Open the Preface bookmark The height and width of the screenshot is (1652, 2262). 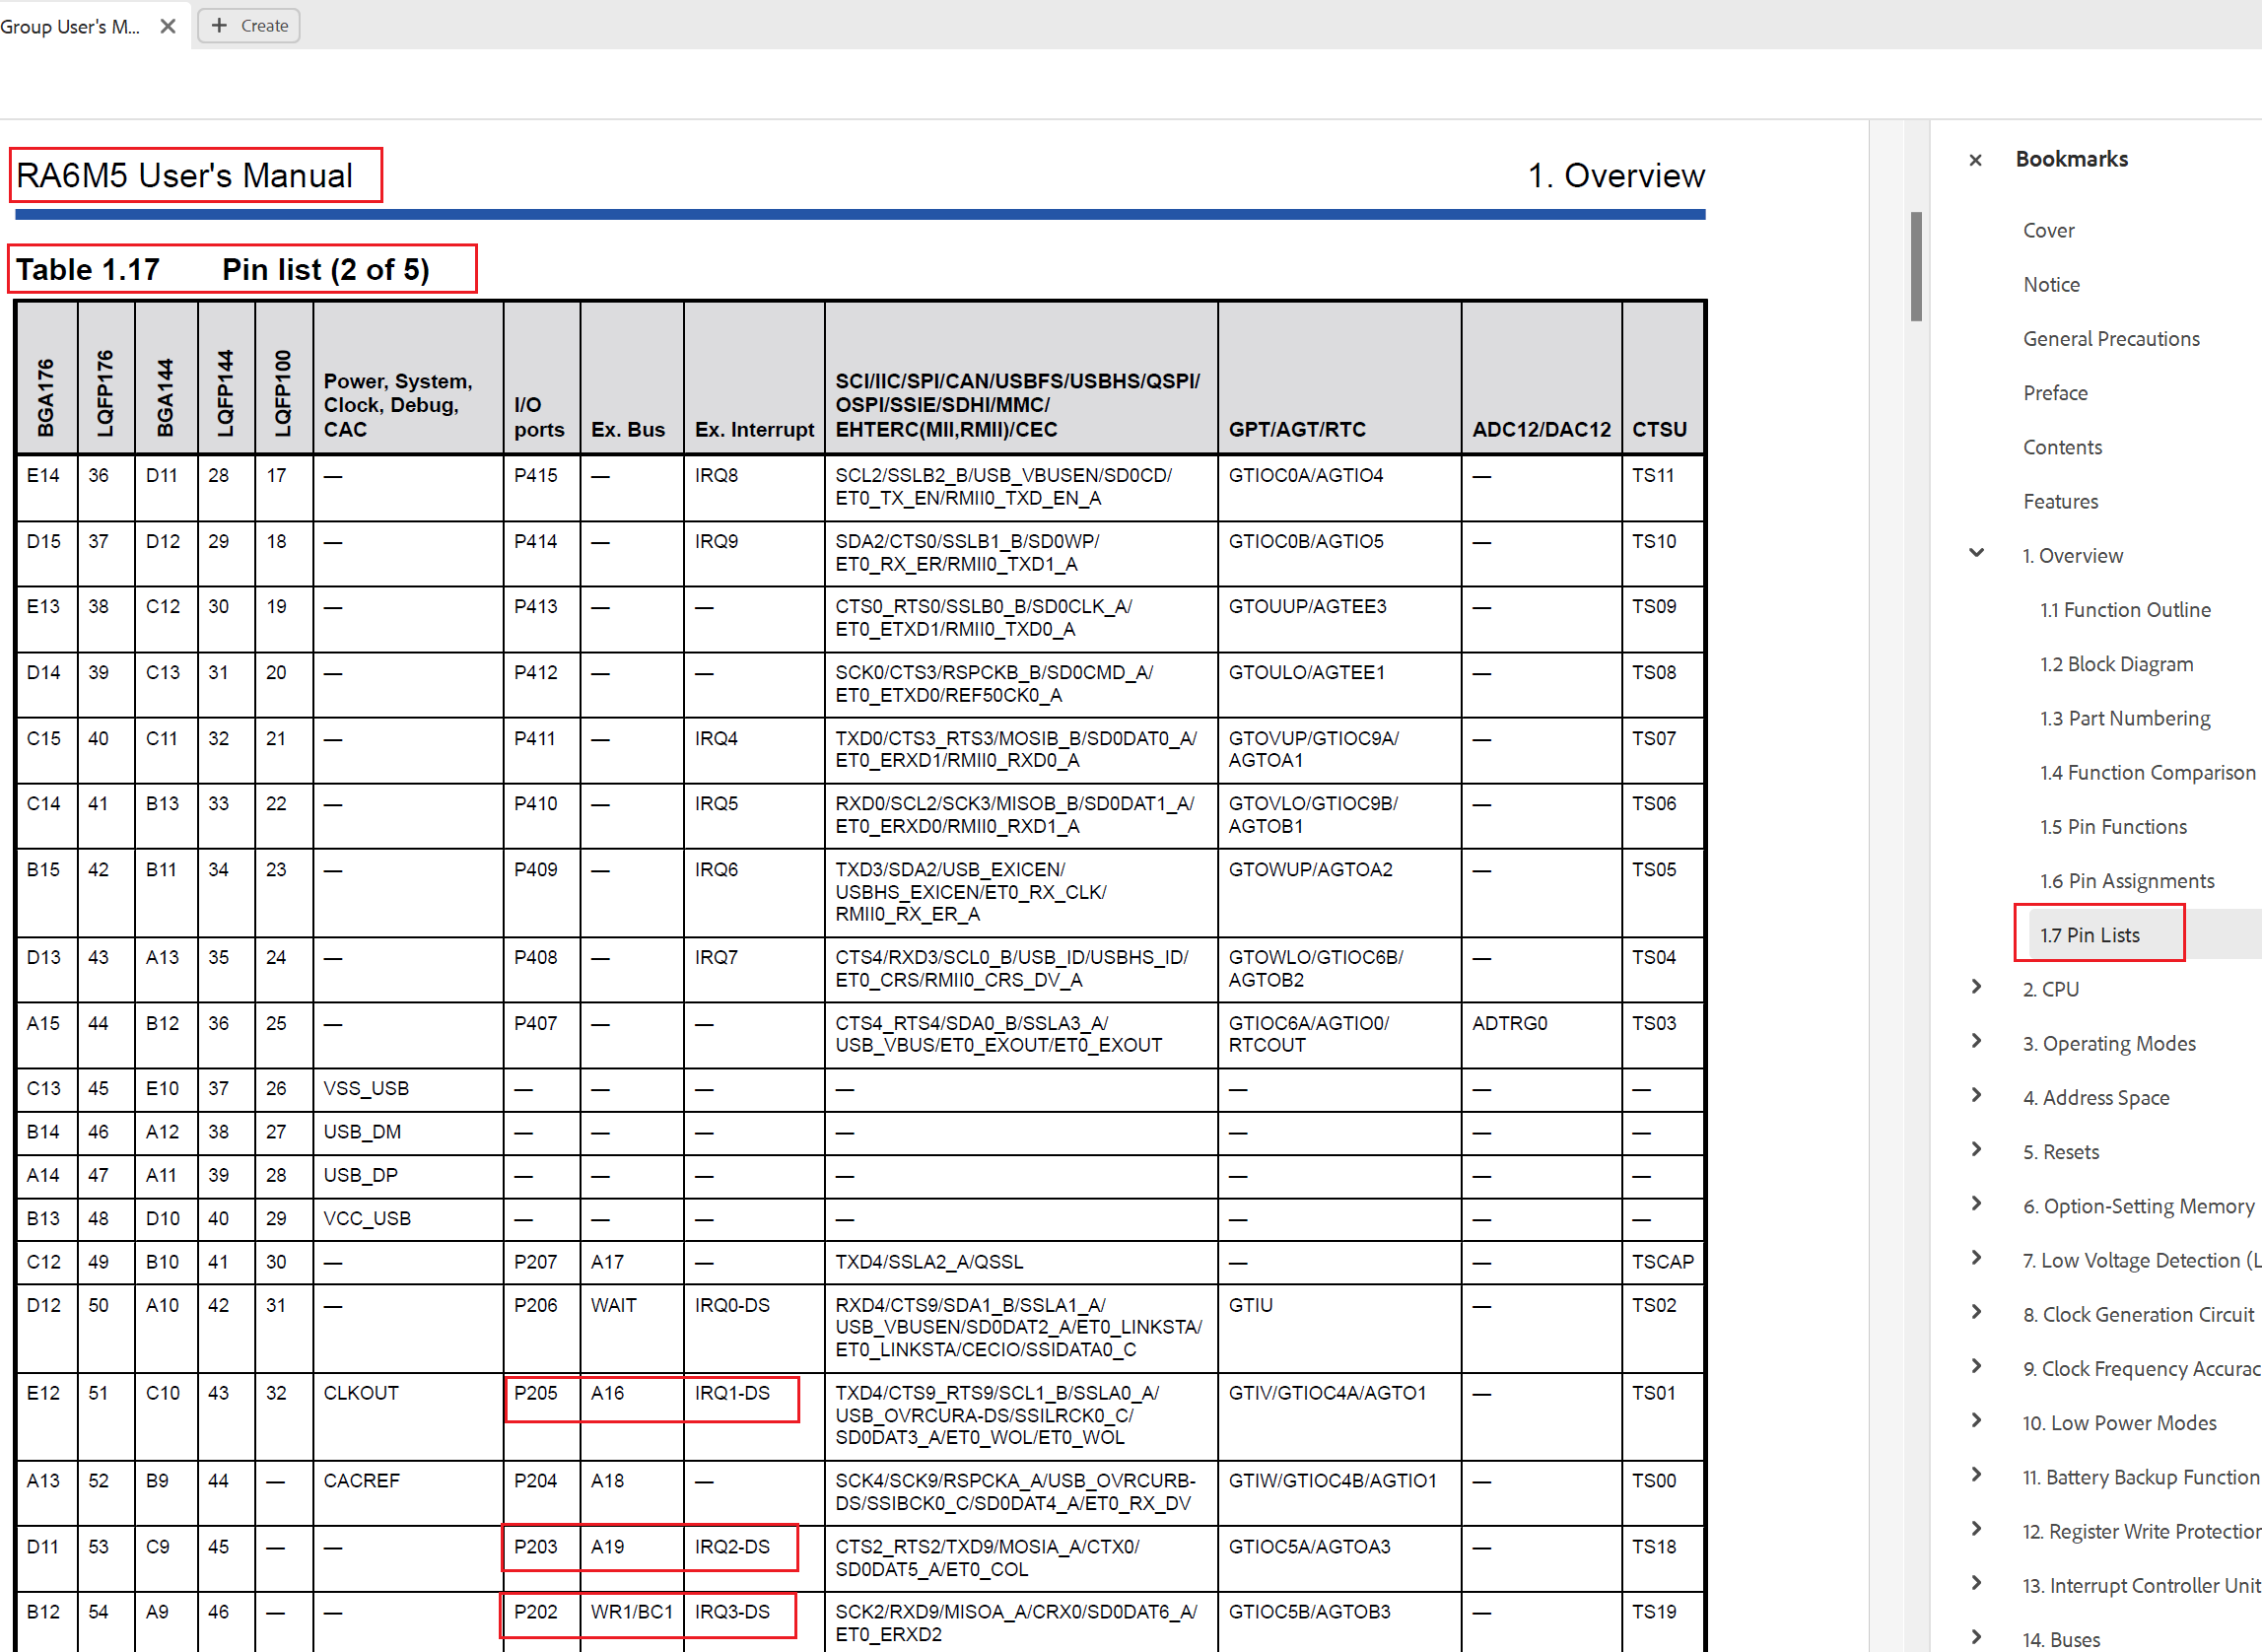pos(2055,393)
